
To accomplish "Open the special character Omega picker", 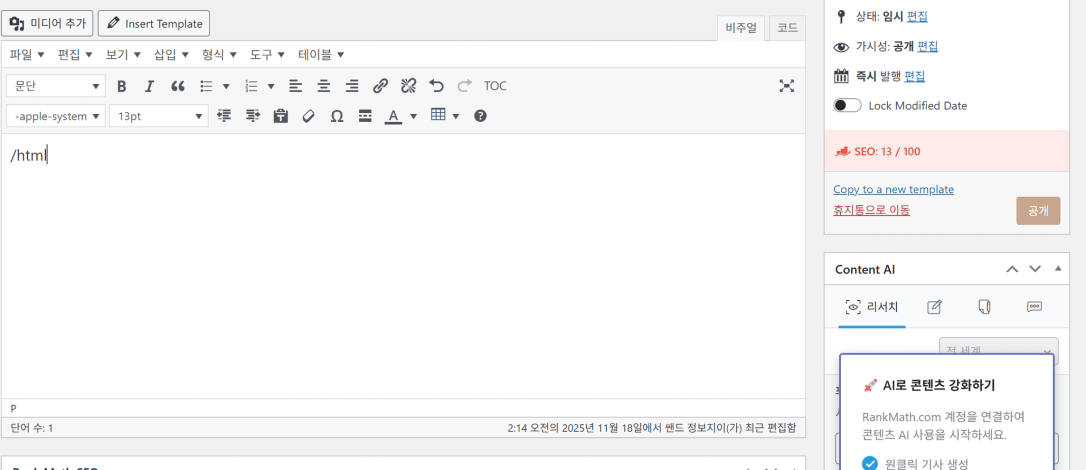I will click(x=337, y=116).
